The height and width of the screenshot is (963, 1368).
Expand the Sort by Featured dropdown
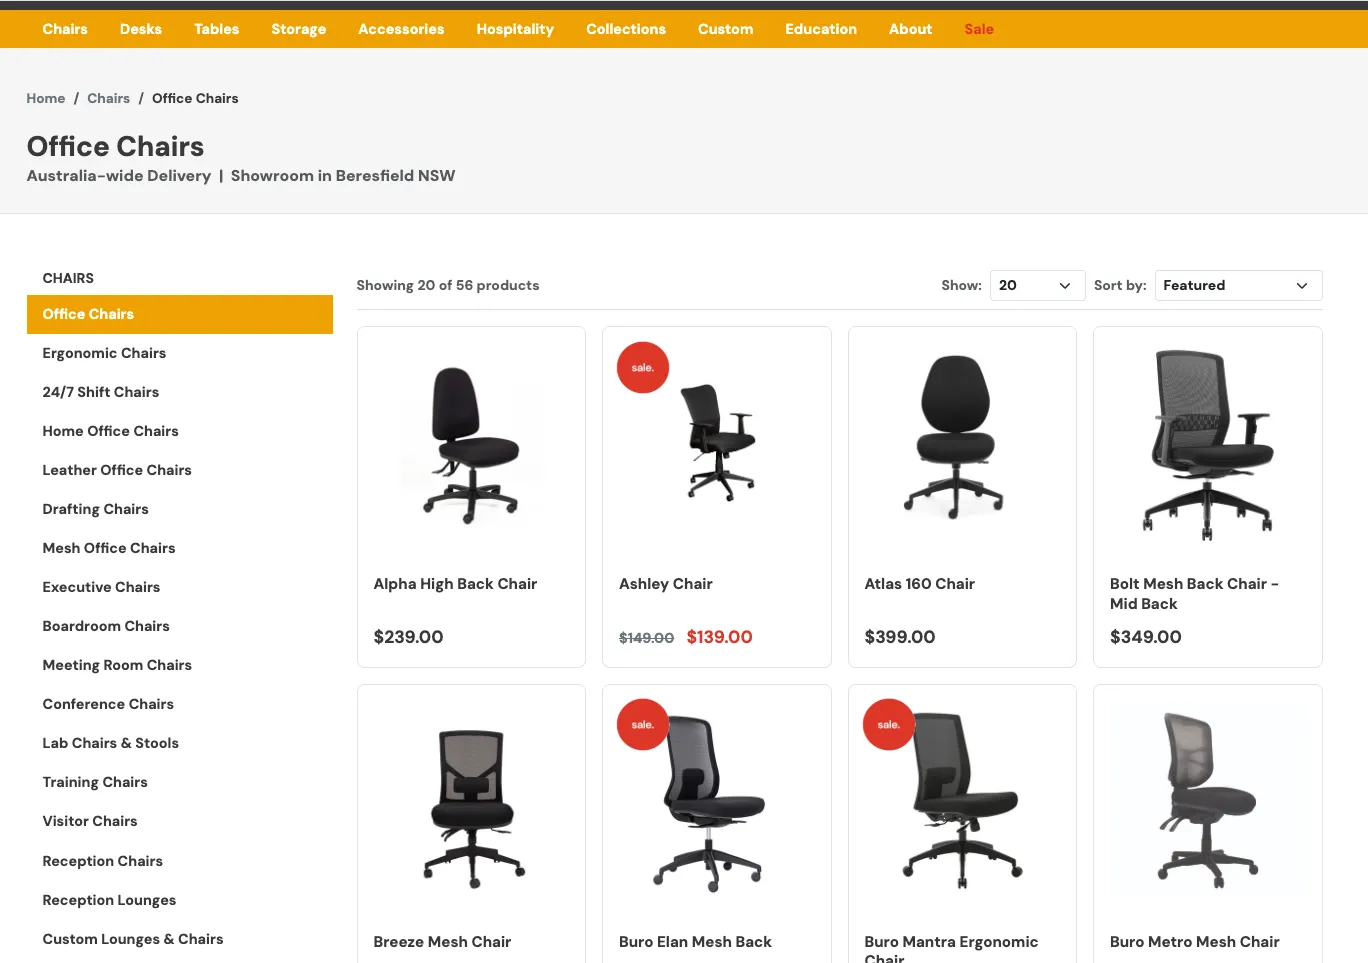1238,285
